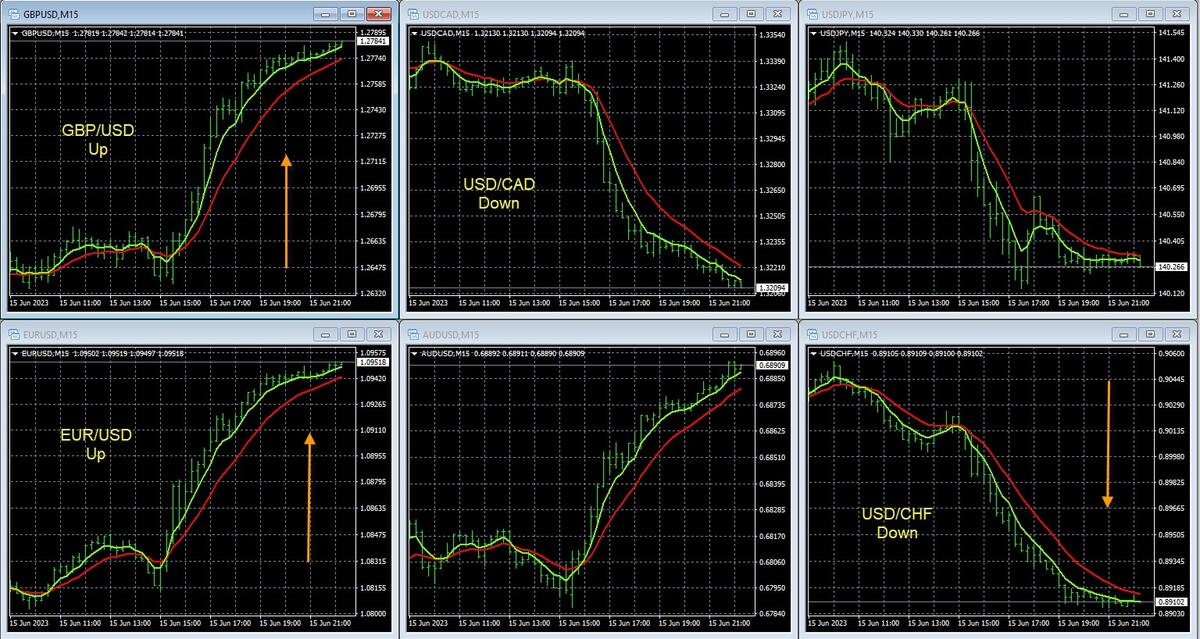This screenshot has height=639, width=1200.
Task: Minimize the AUDUSD,M15 chart window
Action: point(726,333)
